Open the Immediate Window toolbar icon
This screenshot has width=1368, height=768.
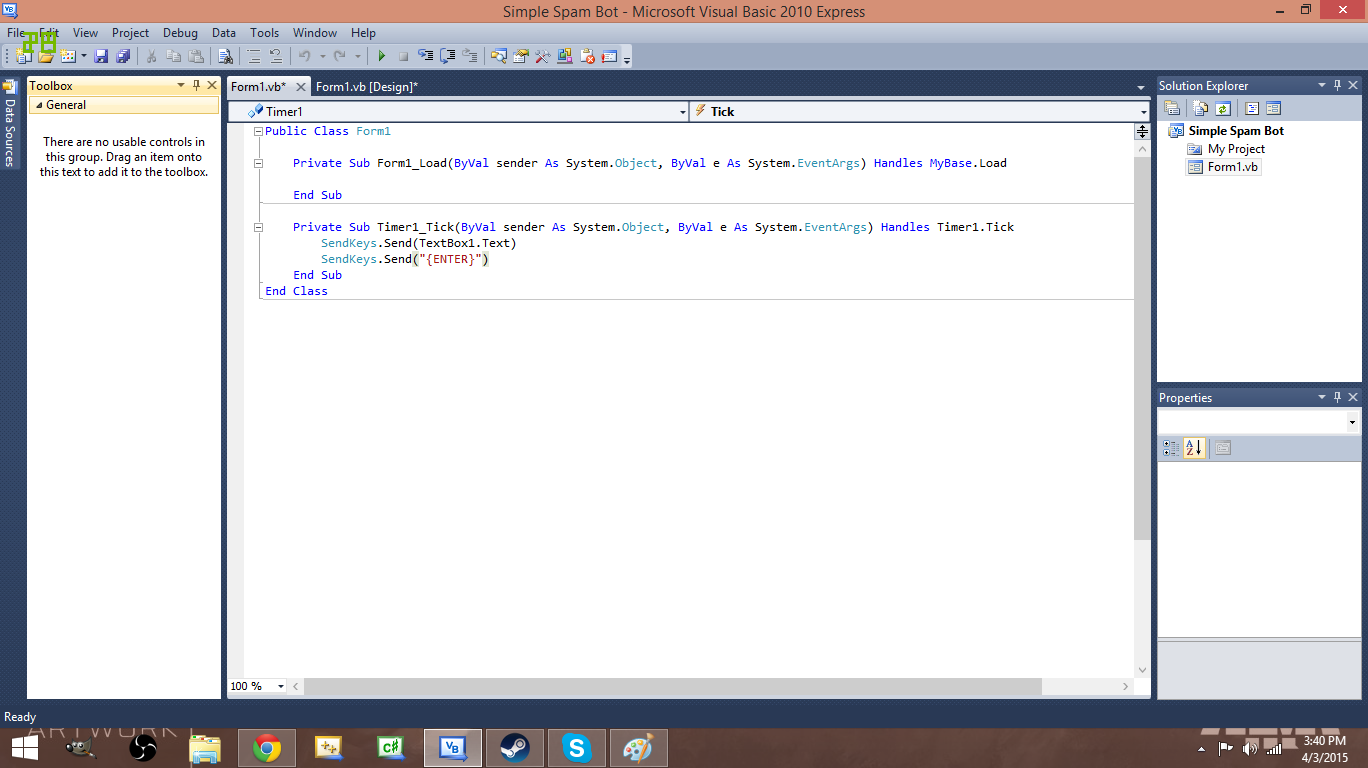(x=609, y=56)
